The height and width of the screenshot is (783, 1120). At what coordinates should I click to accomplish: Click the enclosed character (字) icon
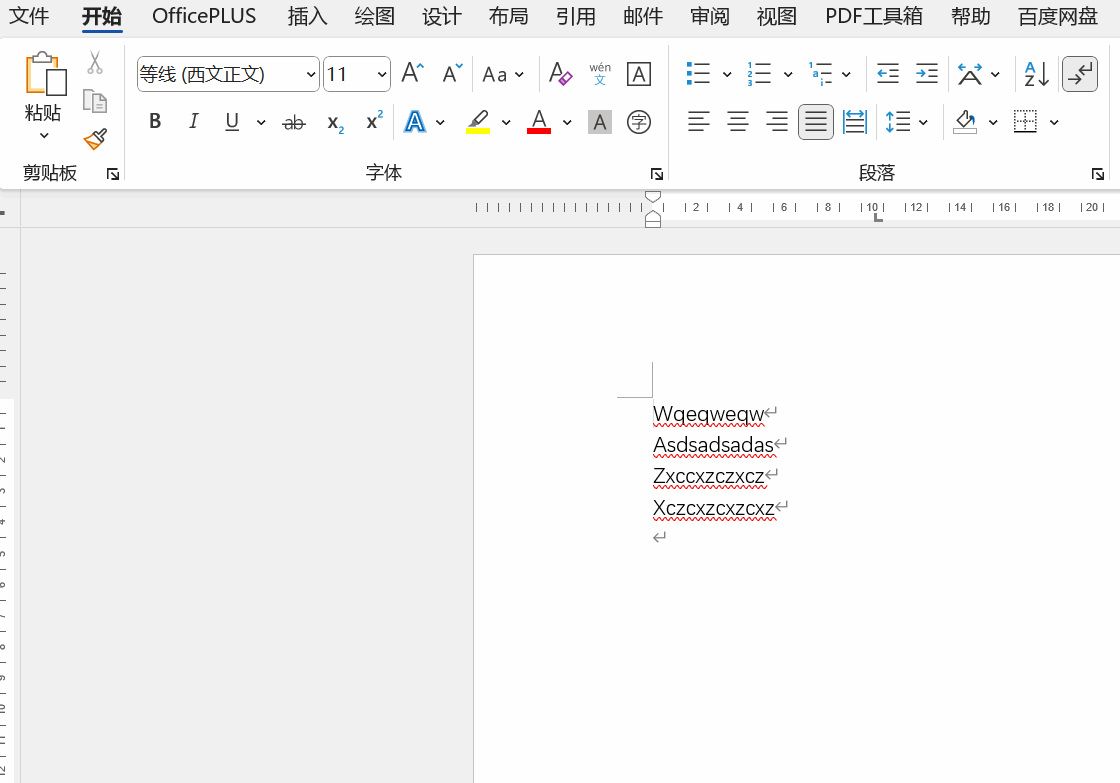(x=638, y=122)
